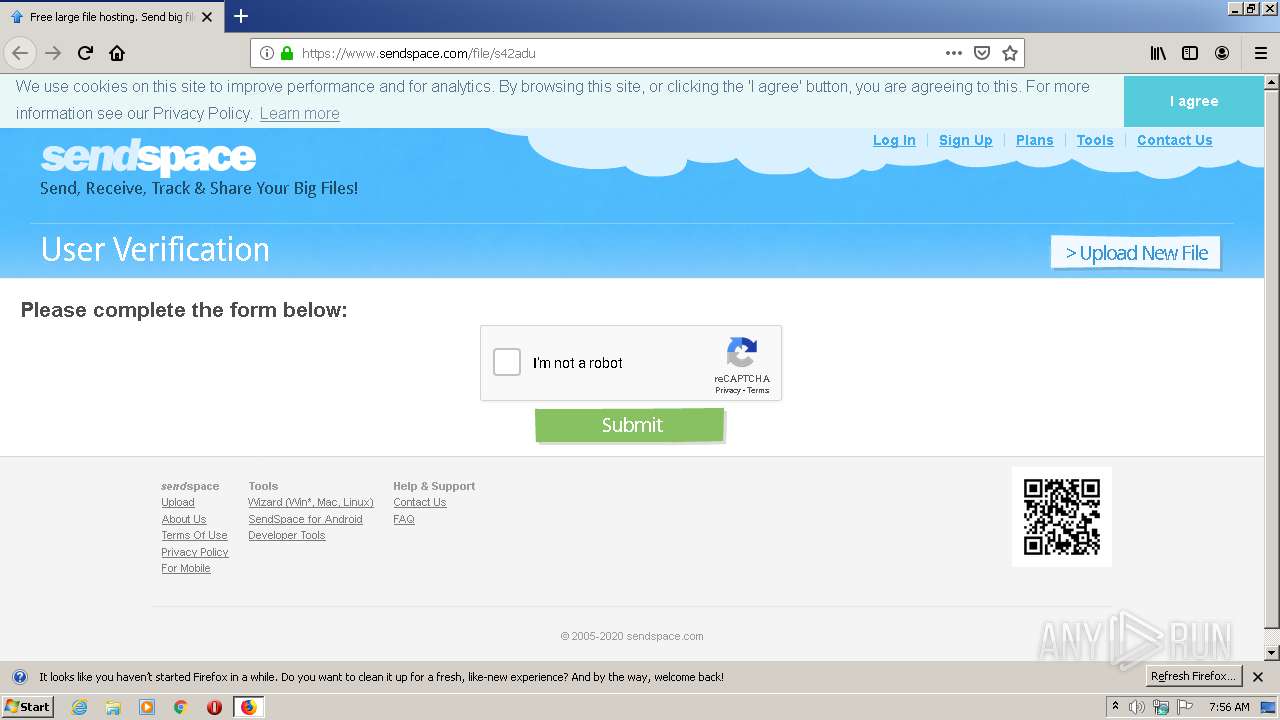Click the QR code image
Screen dimensions: 1280x720
coord(1062,517)
